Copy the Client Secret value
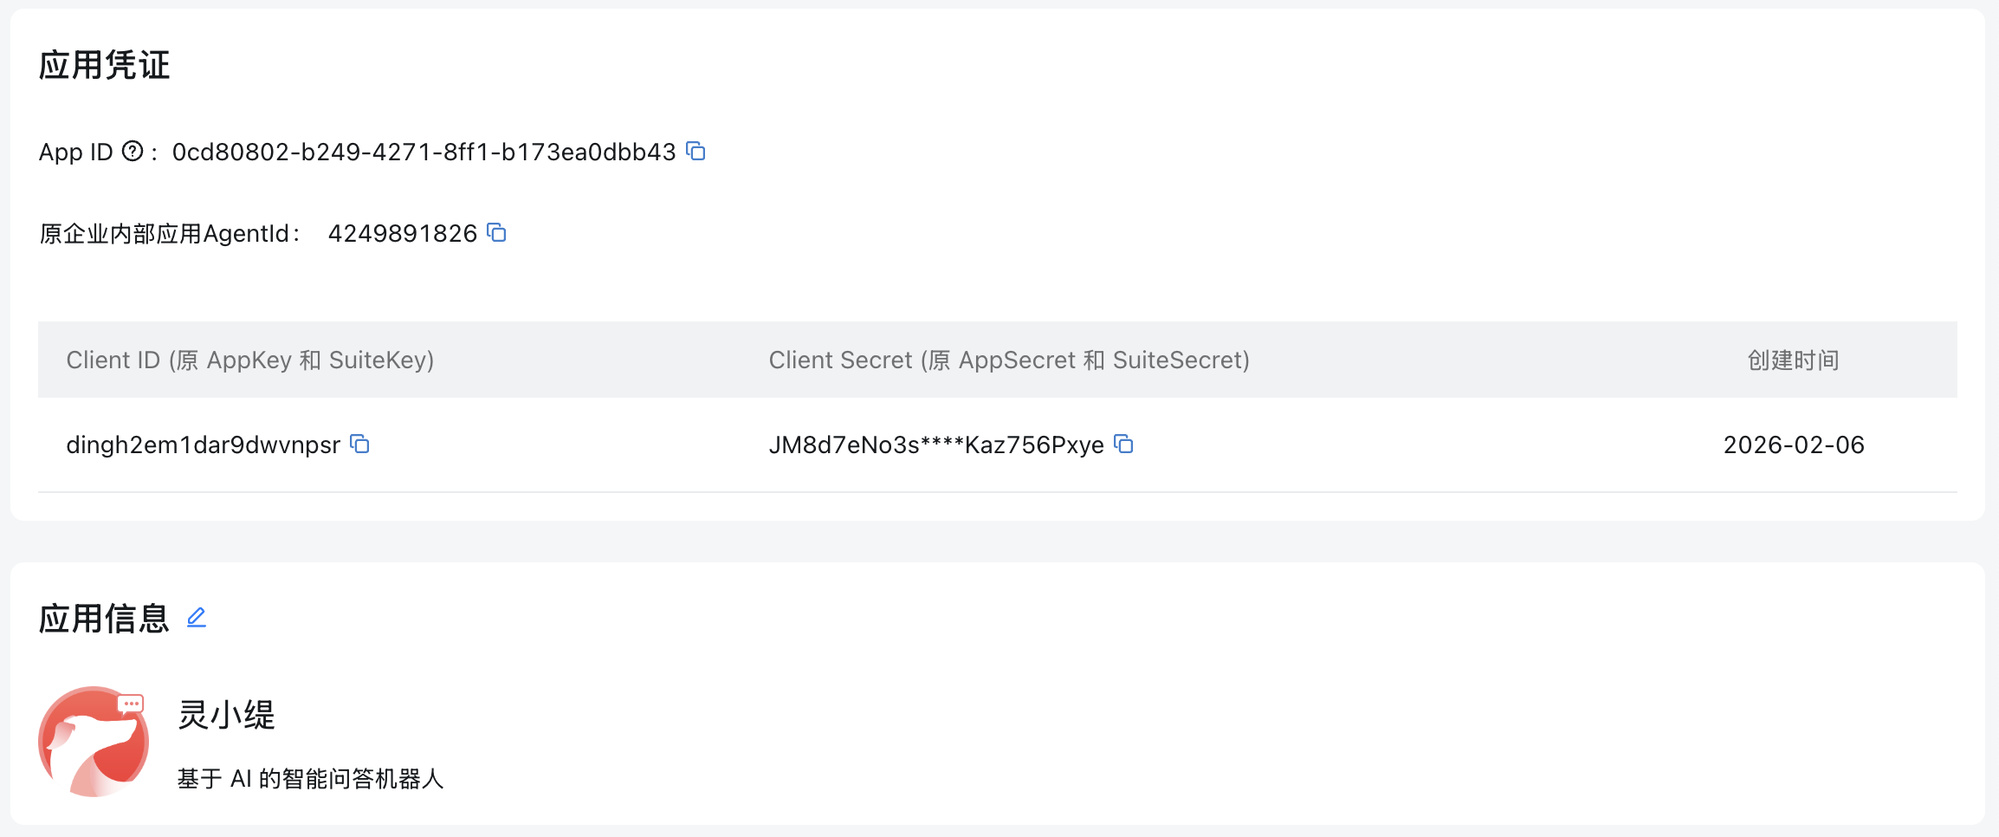The width and height of the screenshot is (1999, 837). [1124, 444]
